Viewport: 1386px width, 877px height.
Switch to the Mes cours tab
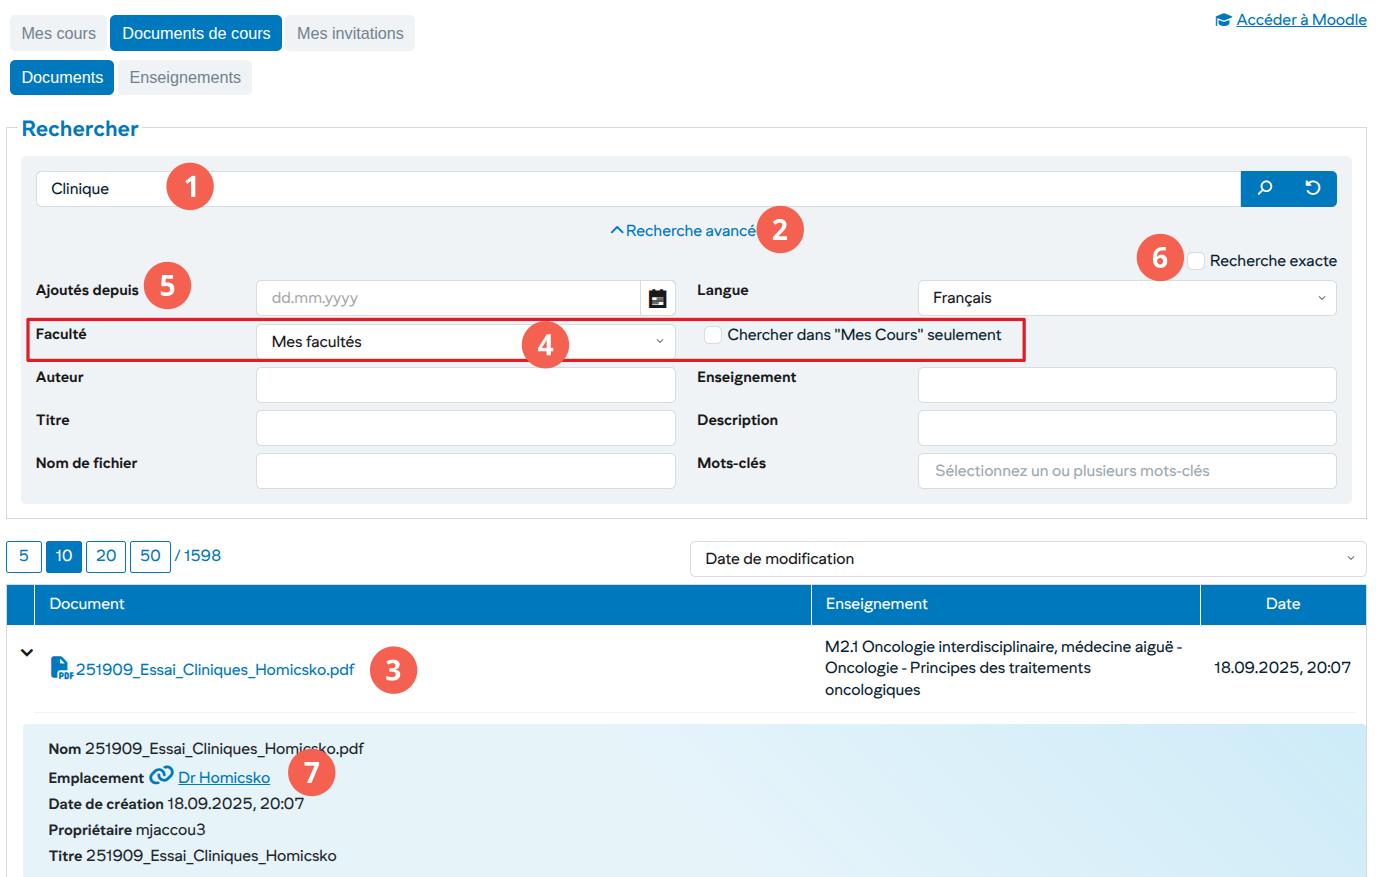[59, 33]
